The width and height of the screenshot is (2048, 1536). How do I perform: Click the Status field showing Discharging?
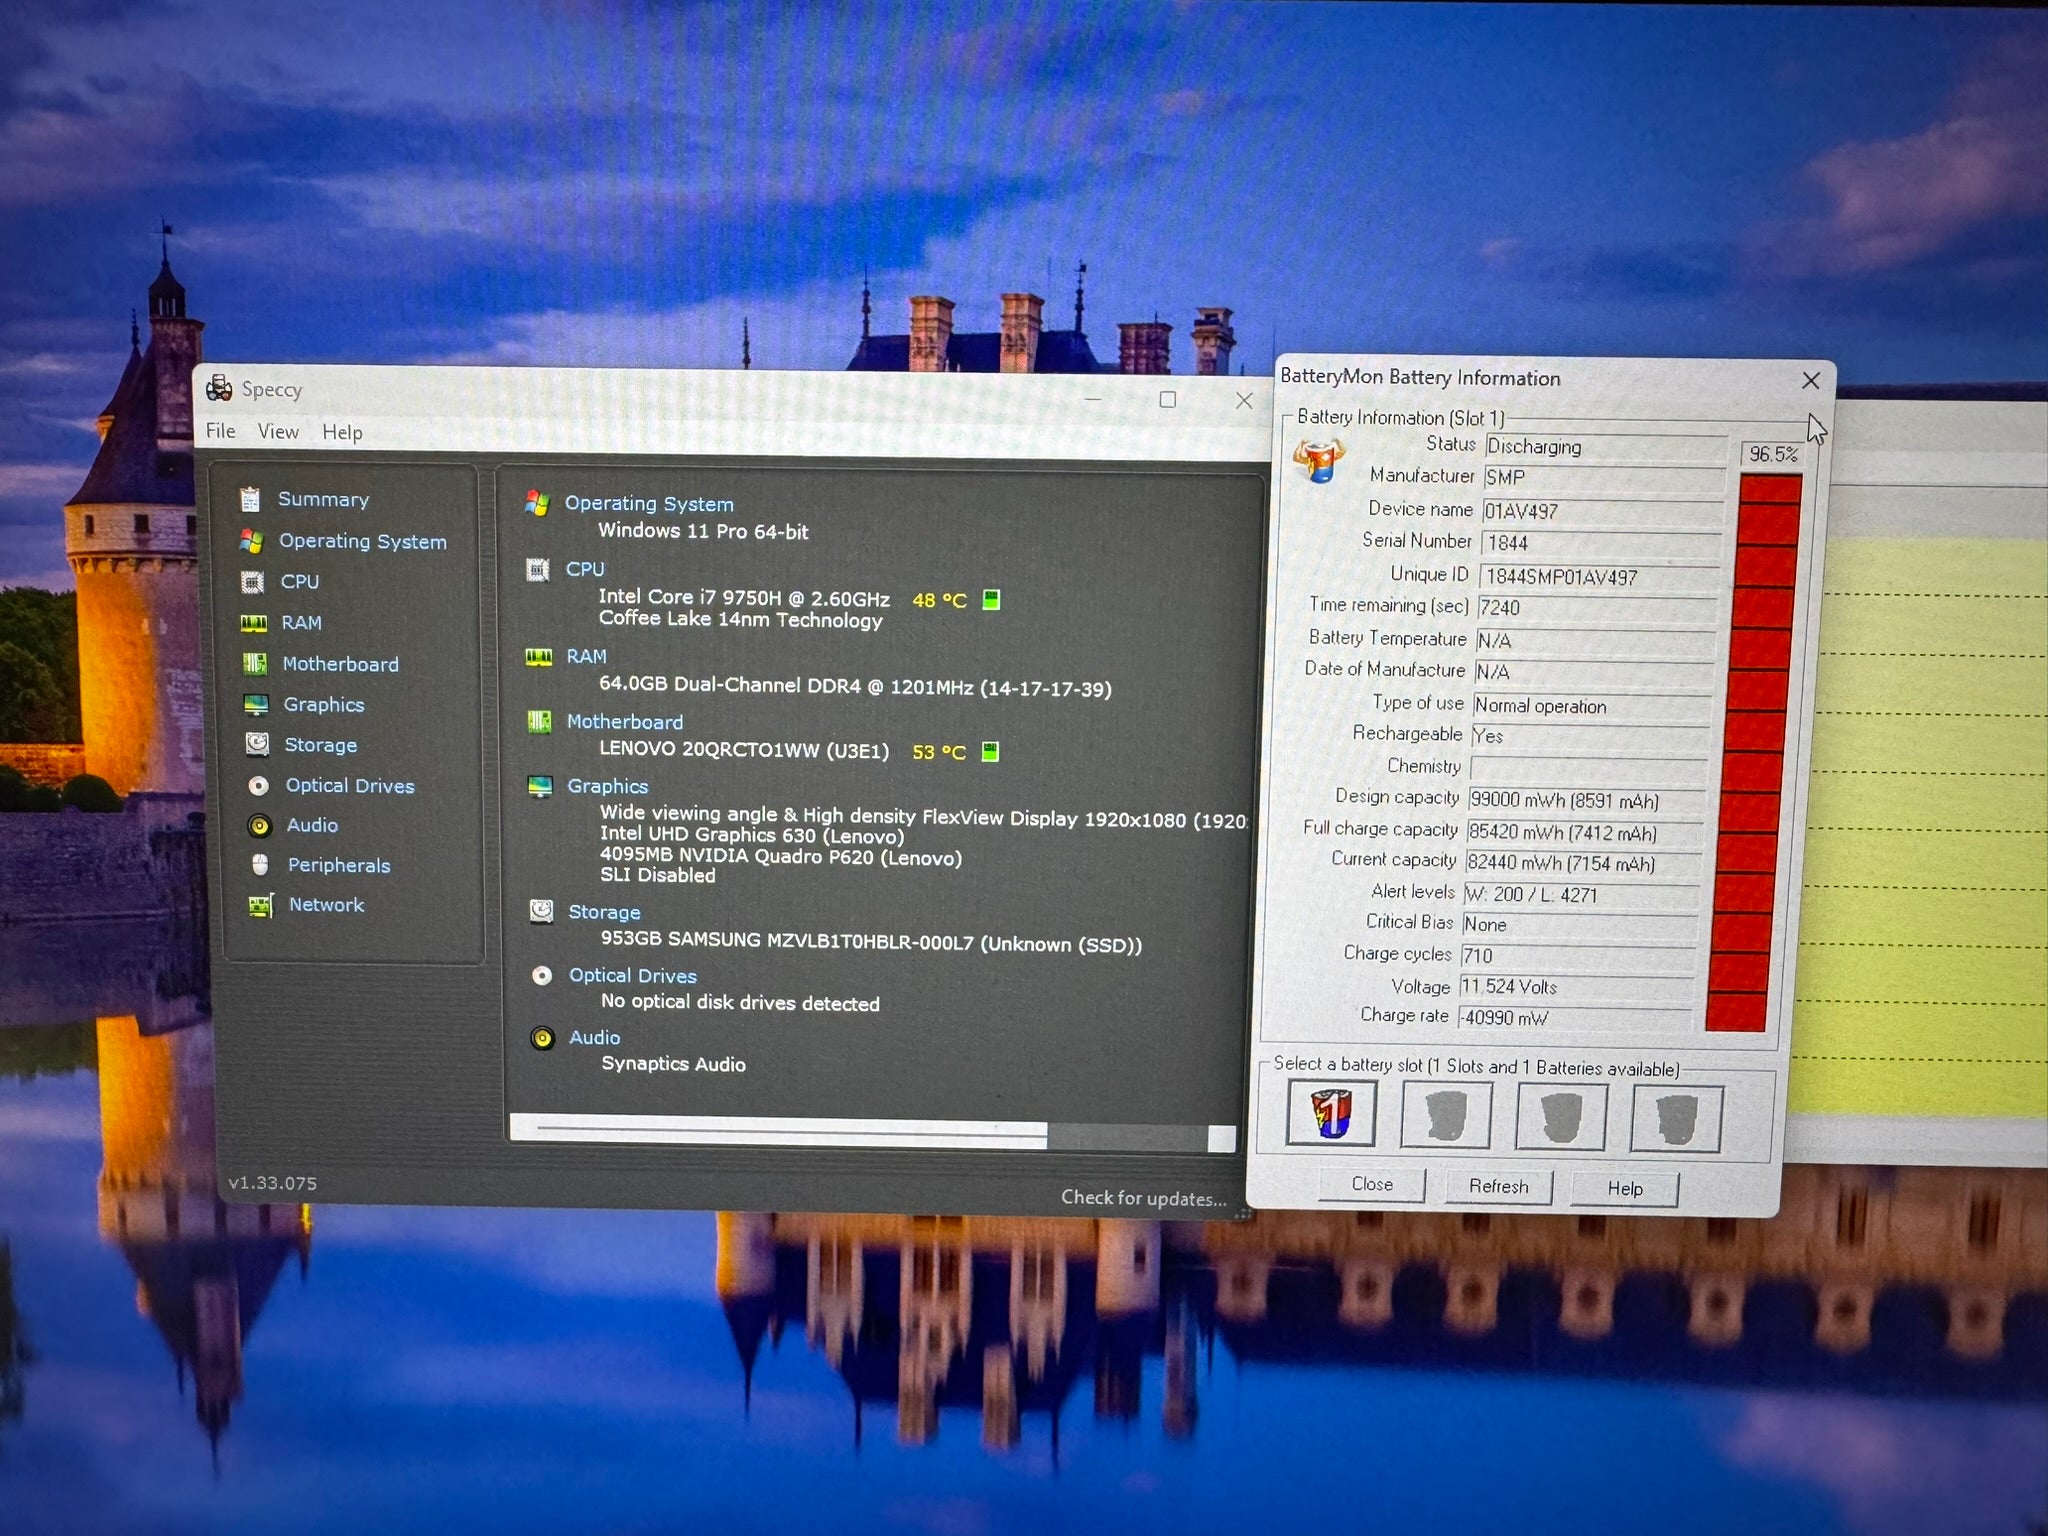point(1605,447)
